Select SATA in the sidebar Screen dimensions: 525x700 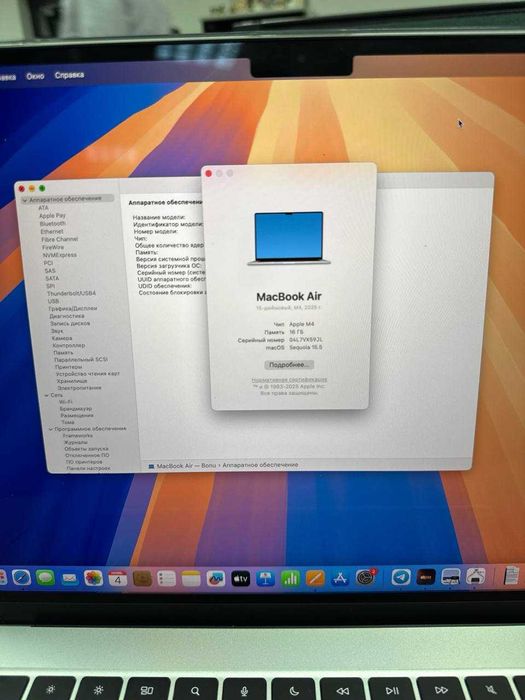pyautogui.click(x=52, y=278)
